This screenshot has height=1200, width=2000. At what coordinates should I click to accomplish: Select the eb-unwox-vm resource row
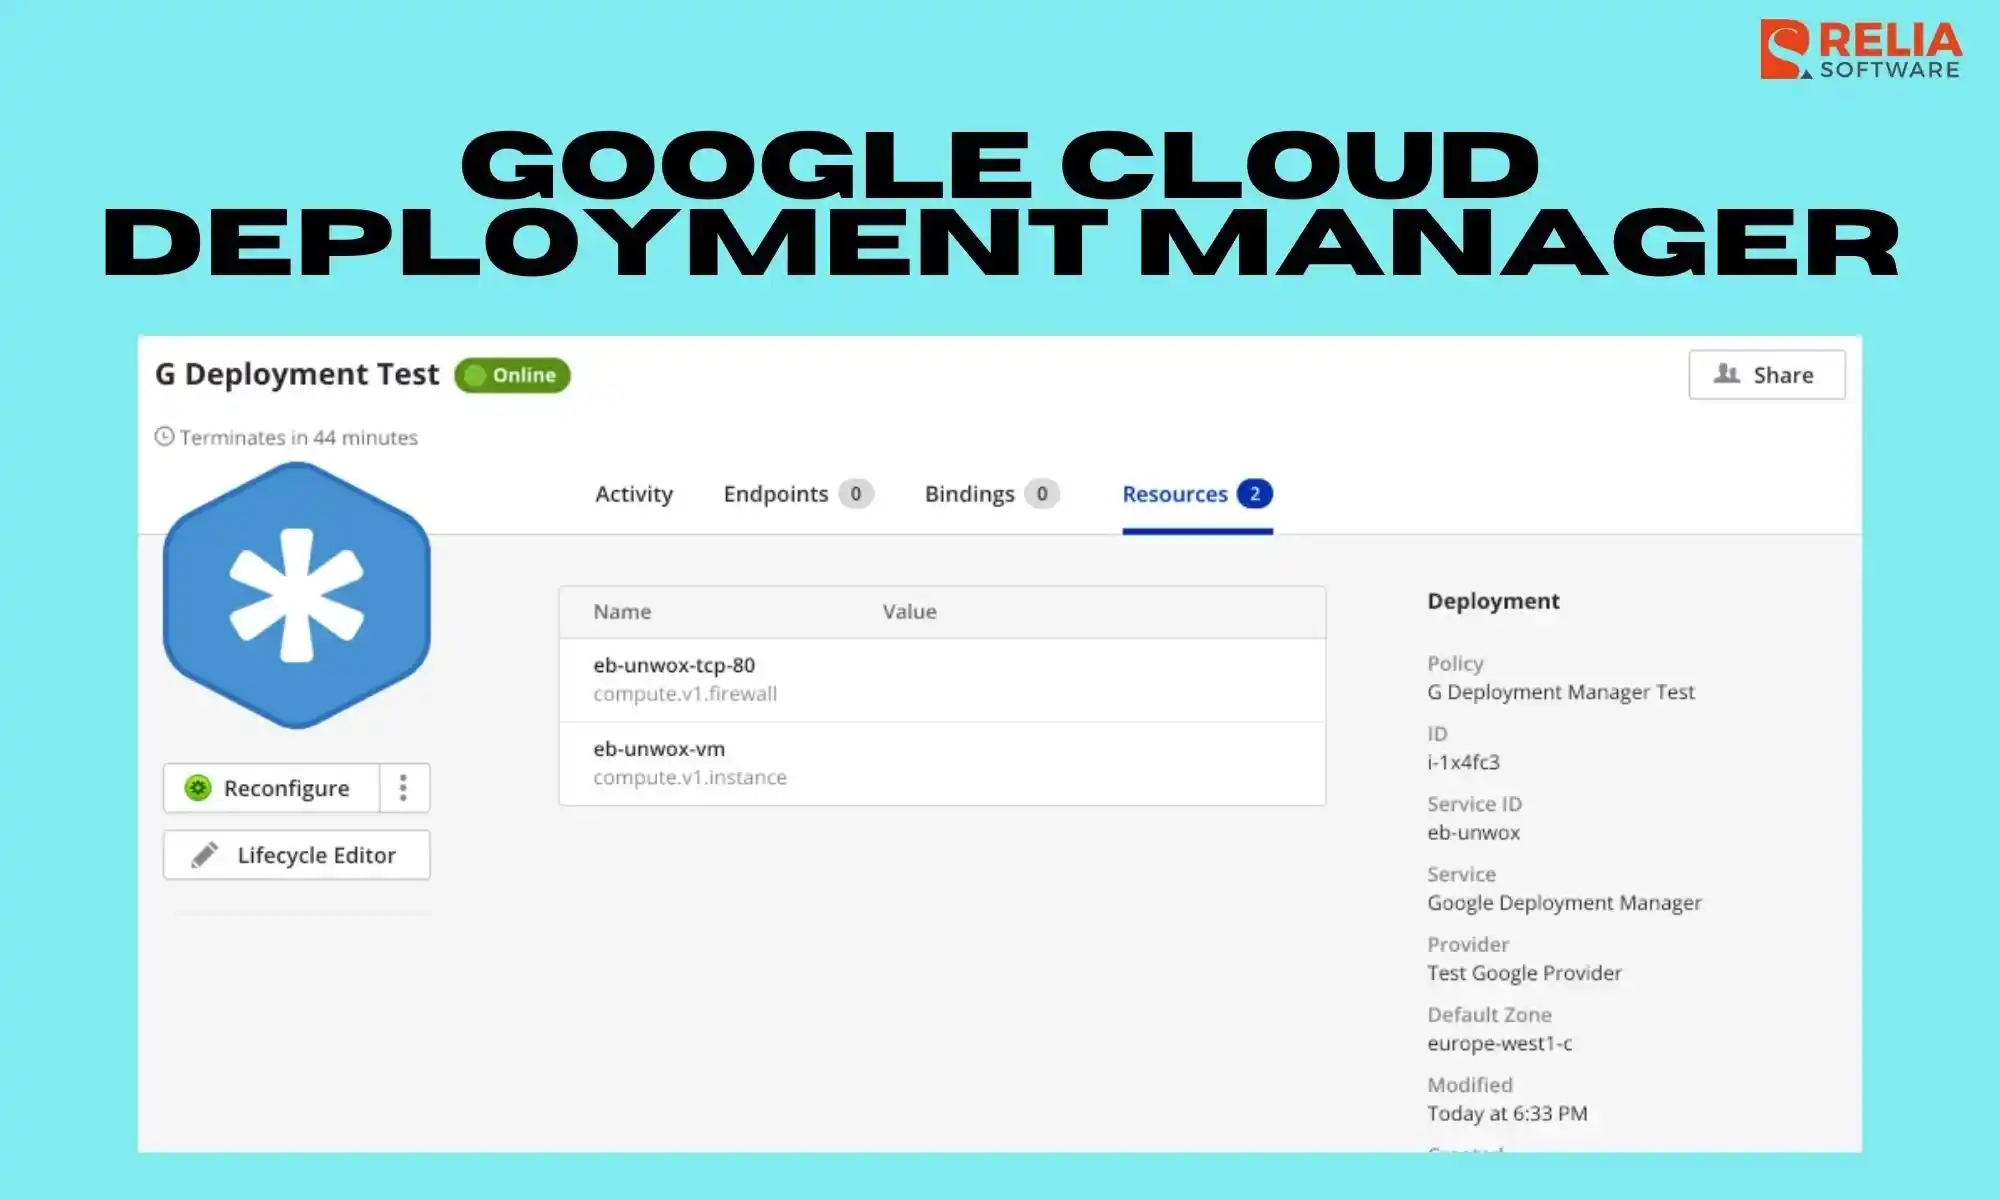tap(942, 763)
